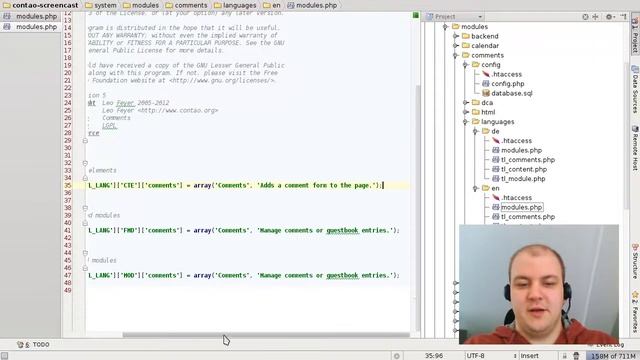The image size is (640, 360).
Task: Expand the html folder node
Action: point(466,112)
